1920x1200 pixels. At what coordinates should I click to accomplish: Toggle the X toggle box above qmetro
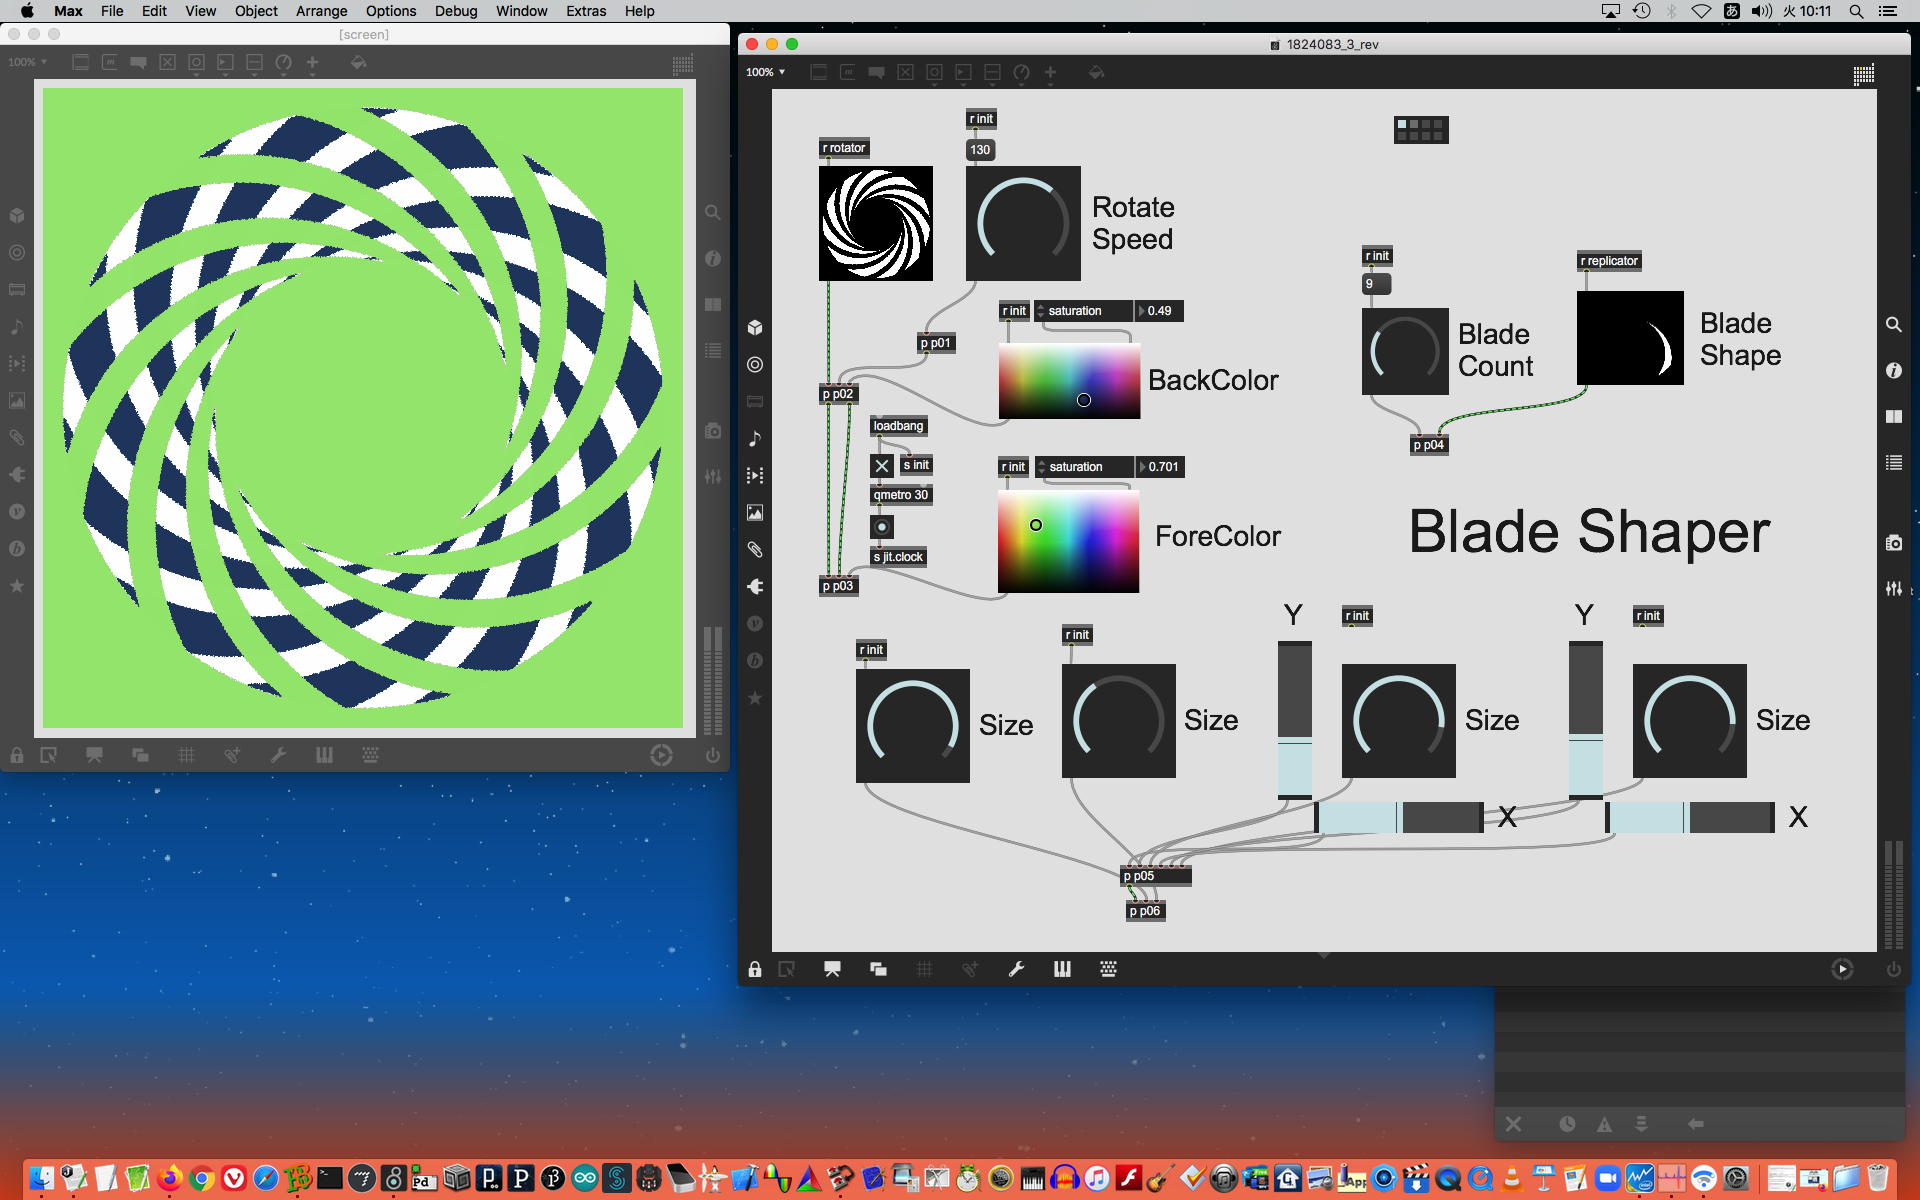coord(881,465)
